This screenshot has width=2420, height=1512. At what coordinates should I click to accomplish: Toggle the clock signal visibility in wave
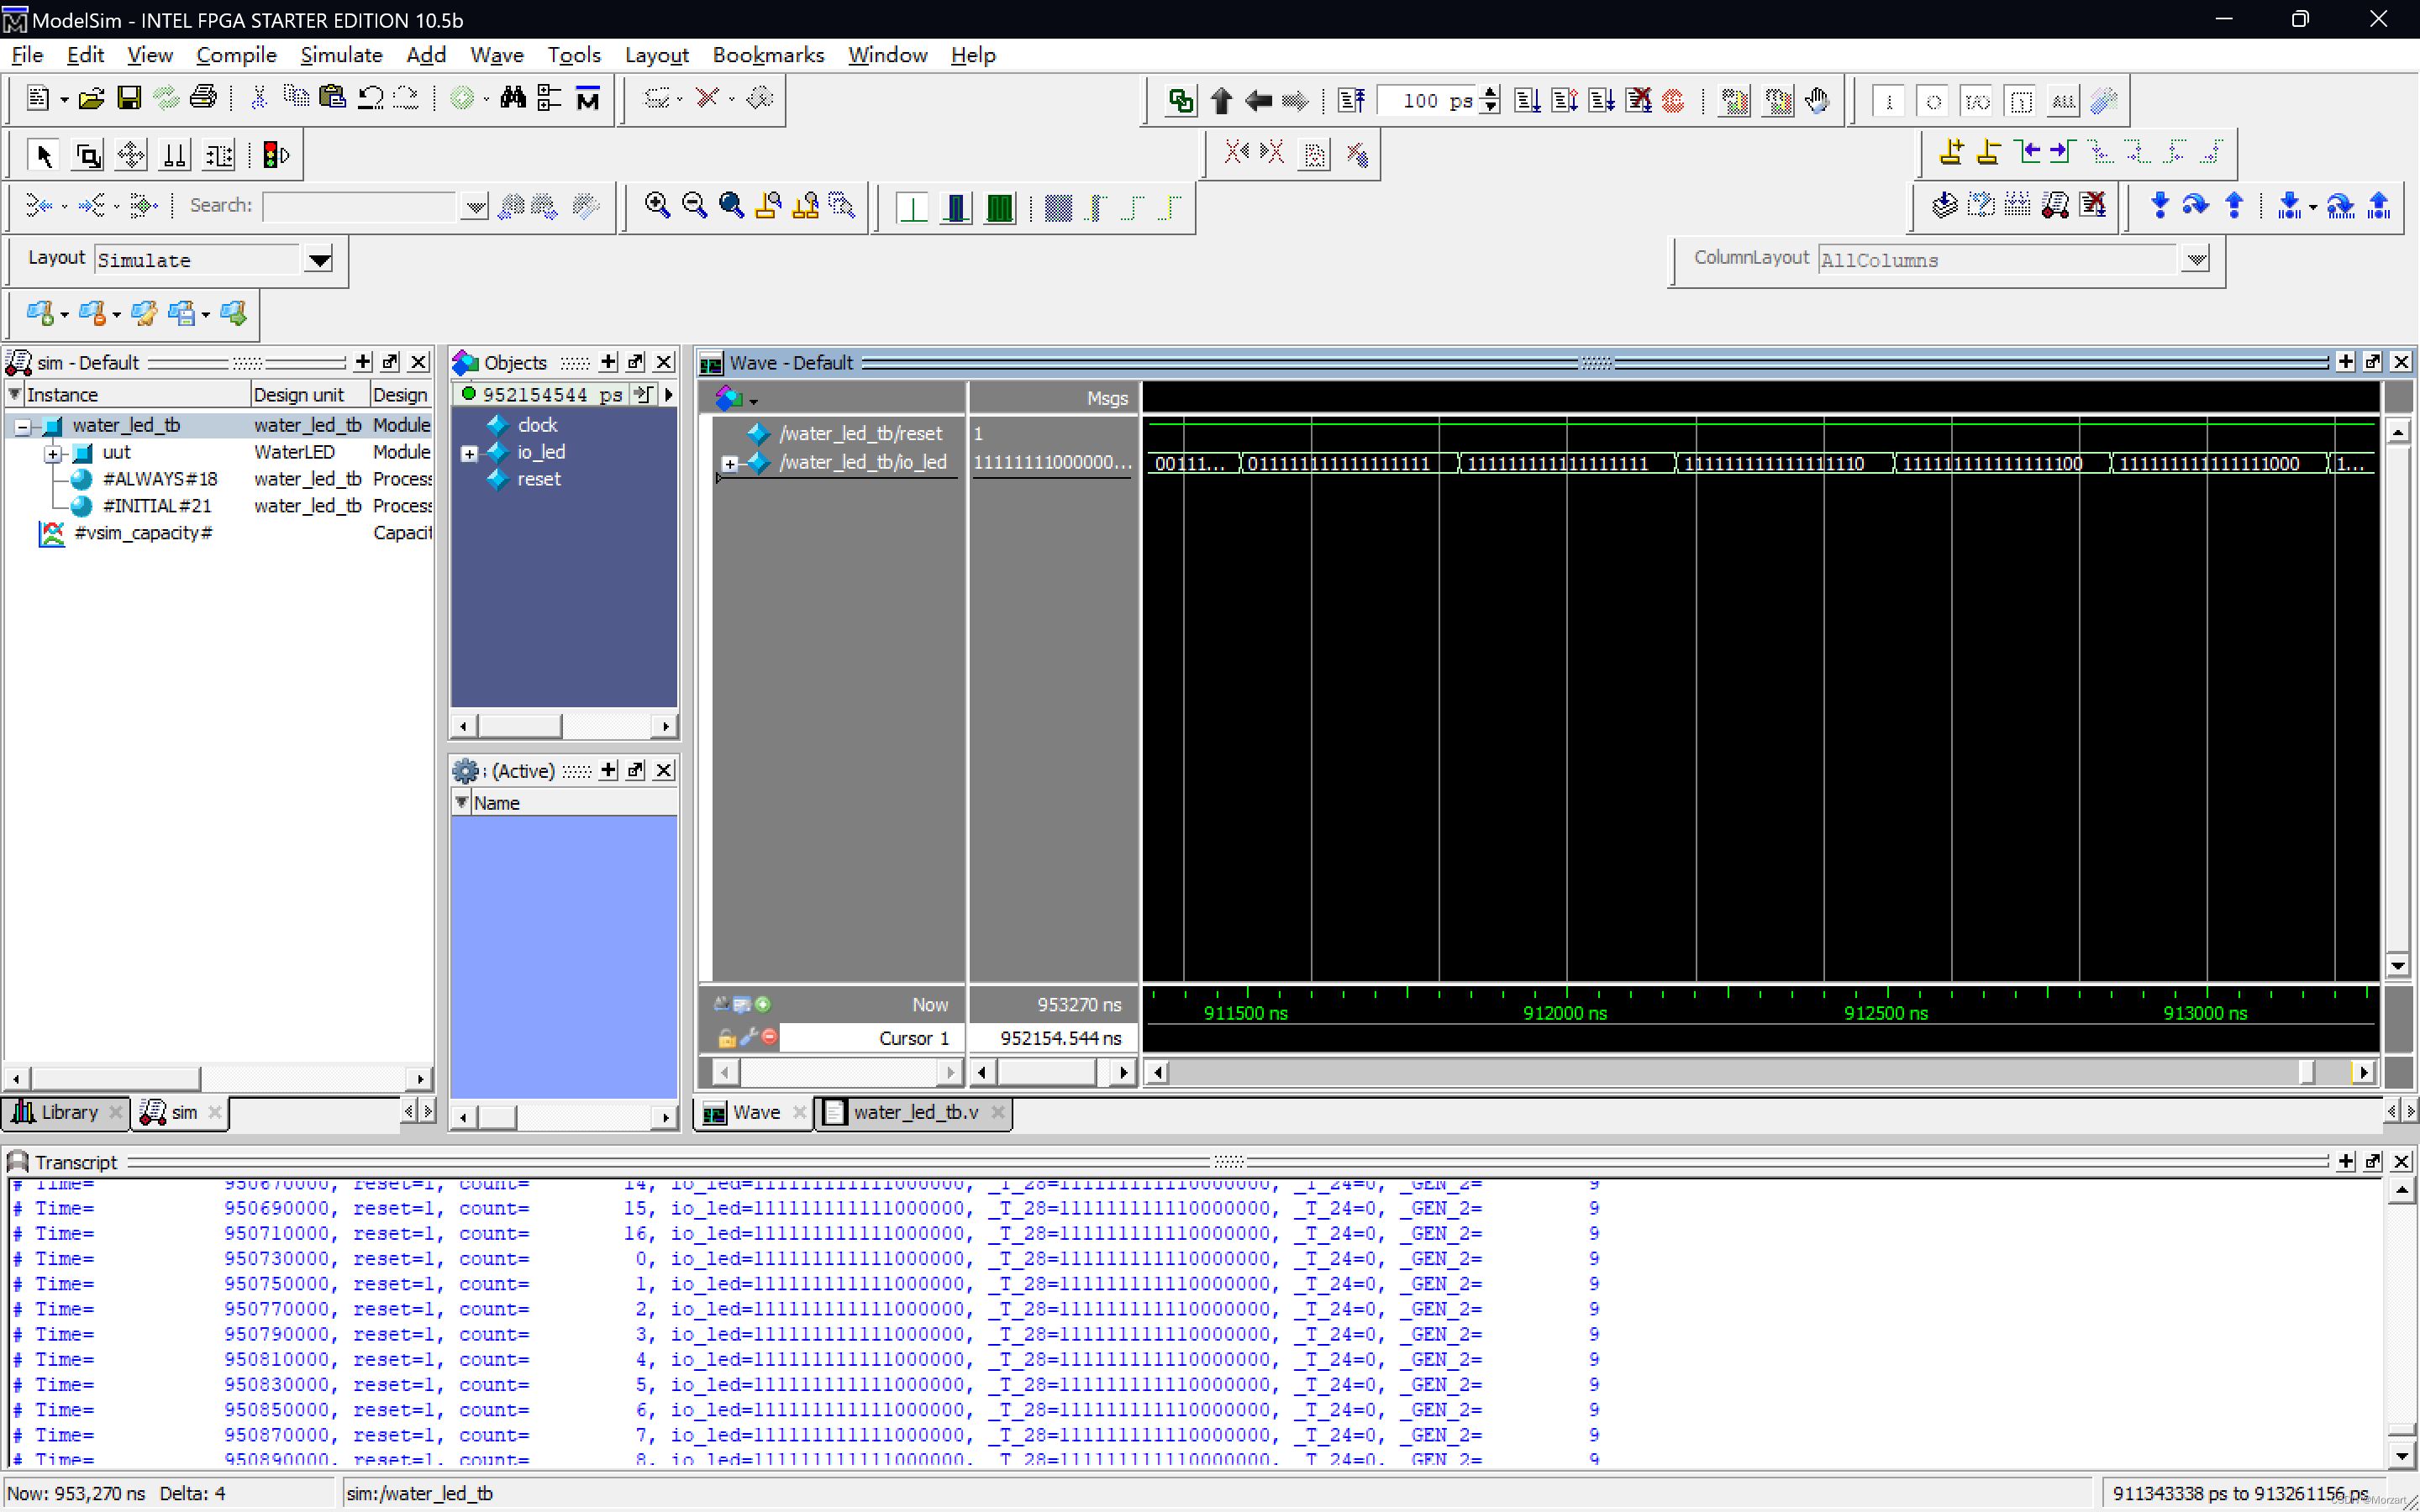(535, 425)
